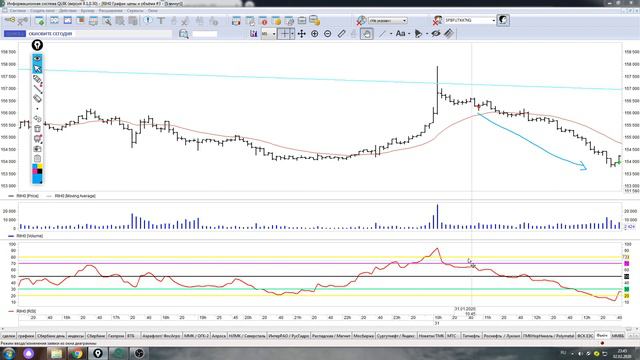Click the trash bin in floating palette
640x360 pixels.
[x=37, y=129]
